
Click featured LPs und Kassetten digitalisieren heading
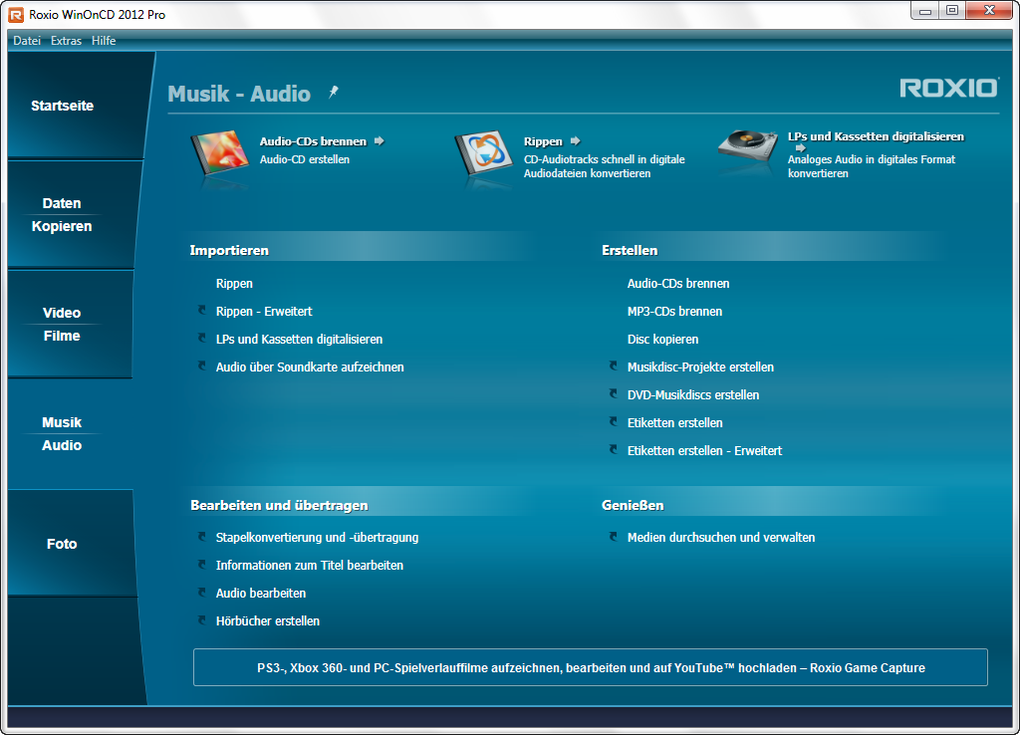tap(876, 137)
